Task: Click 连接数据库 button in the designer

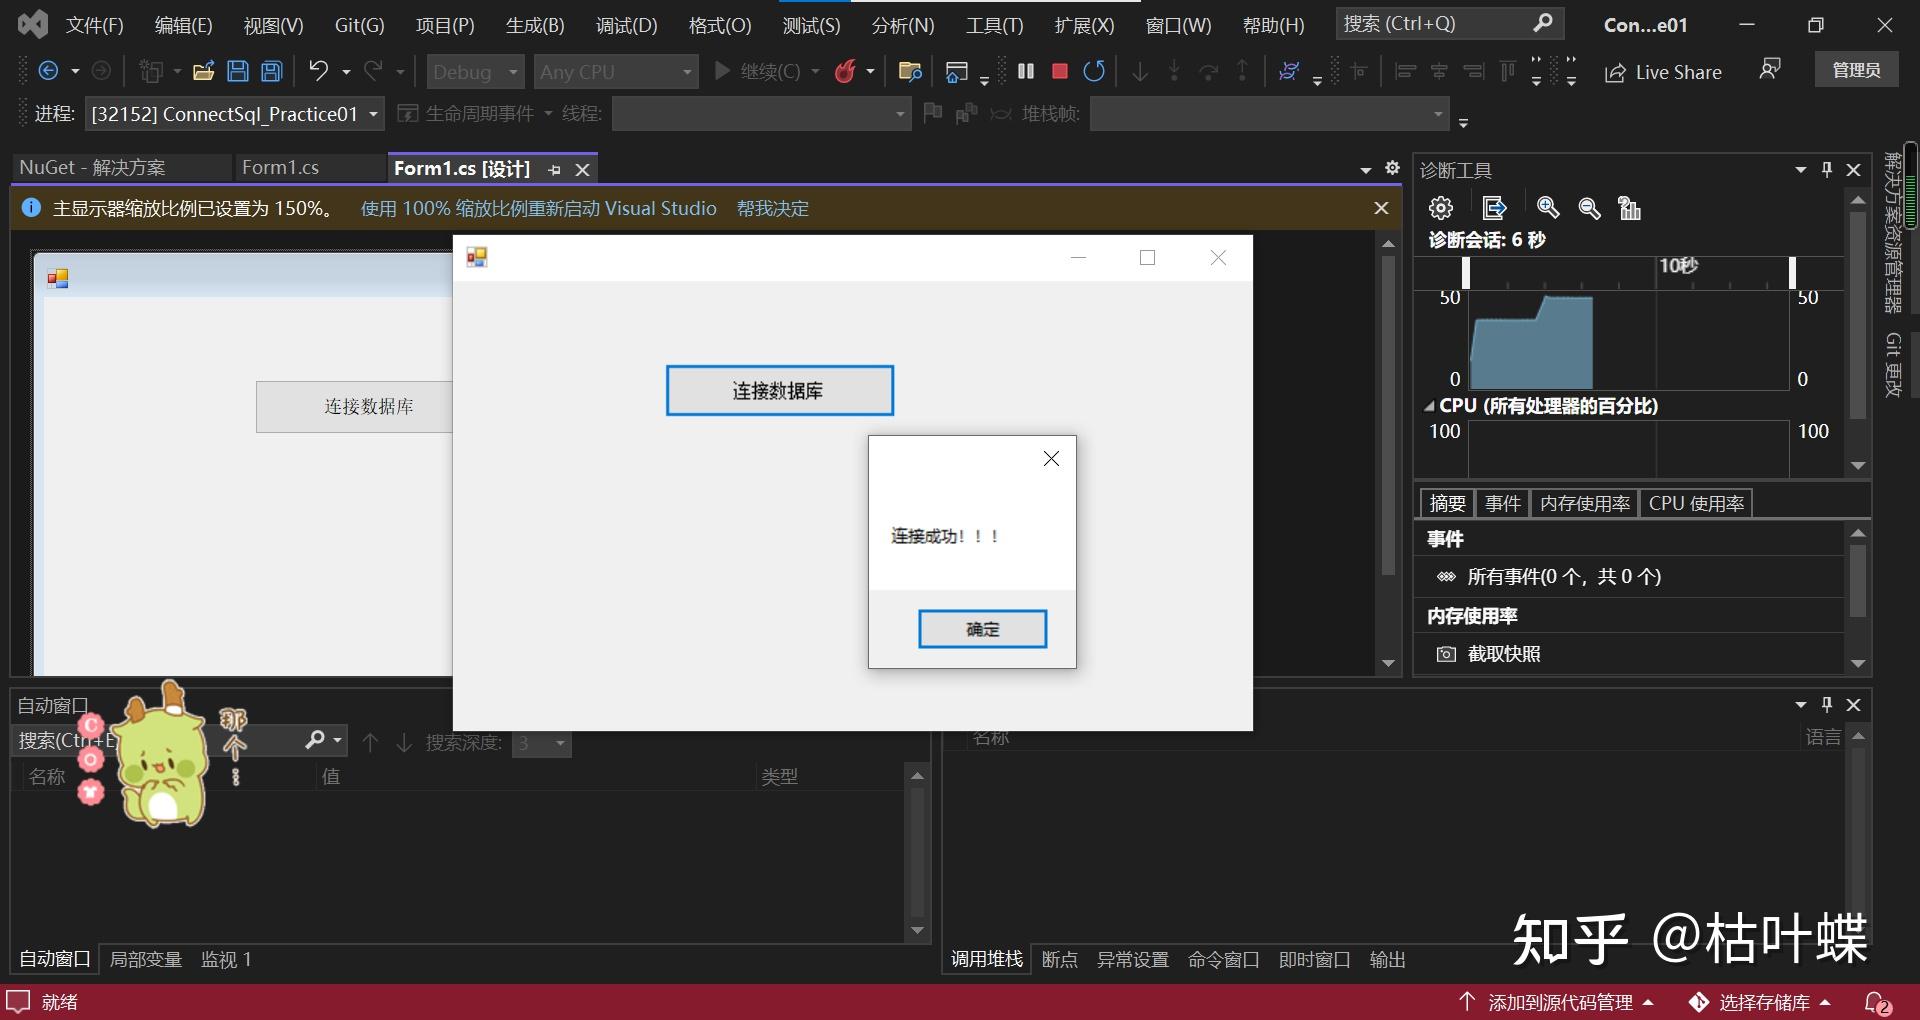Action: coord(354,406)
